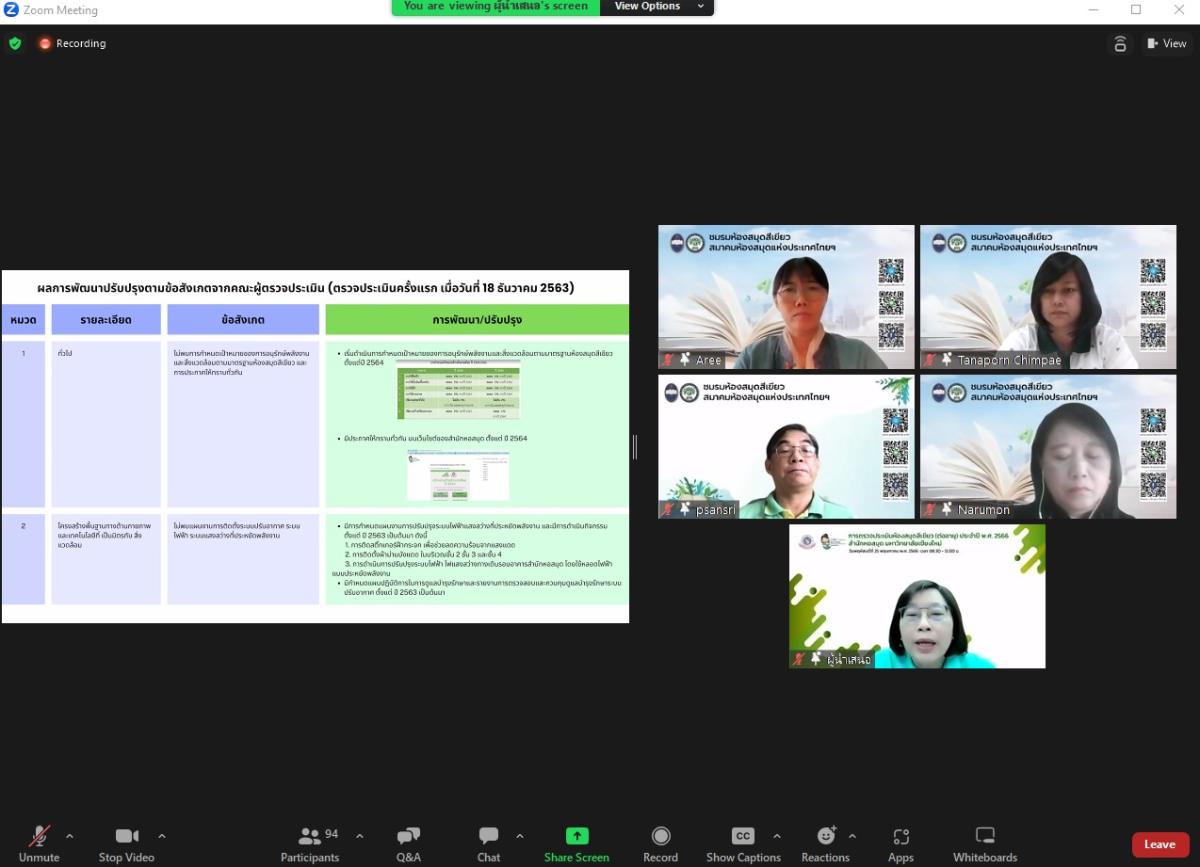Open the Apps panel
The image size is (1200, 867).
pyautogui.click(x=900, y=843)
